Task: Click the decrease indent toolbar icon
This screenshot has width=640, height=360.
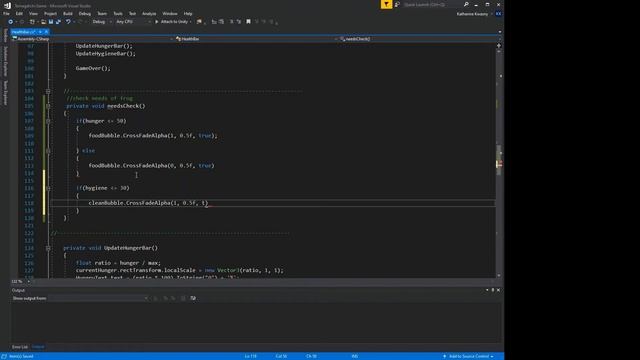Action: pyautogui.click(x=214, y=22)
